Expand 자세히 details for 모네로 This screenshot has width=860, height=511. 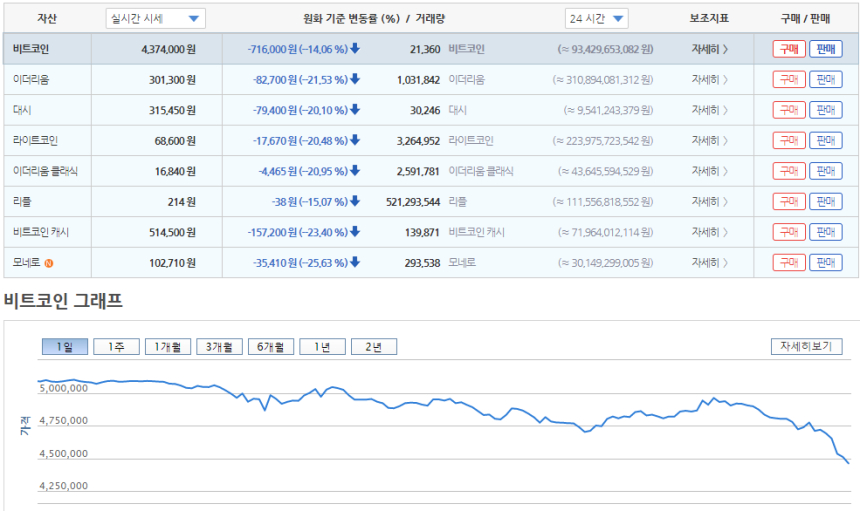click(709, 263)
